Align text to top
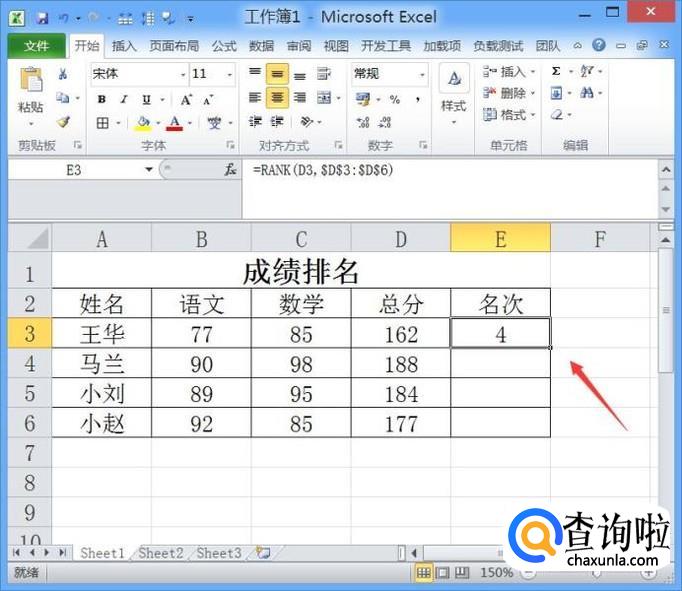 255,73
